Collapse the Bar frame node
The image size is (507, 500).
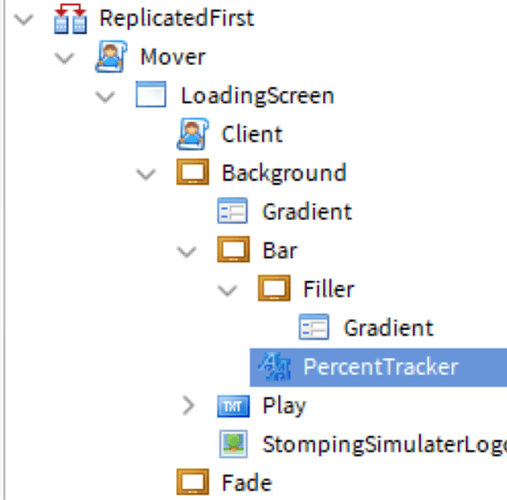pyautogui.click(x=187, y=252)
